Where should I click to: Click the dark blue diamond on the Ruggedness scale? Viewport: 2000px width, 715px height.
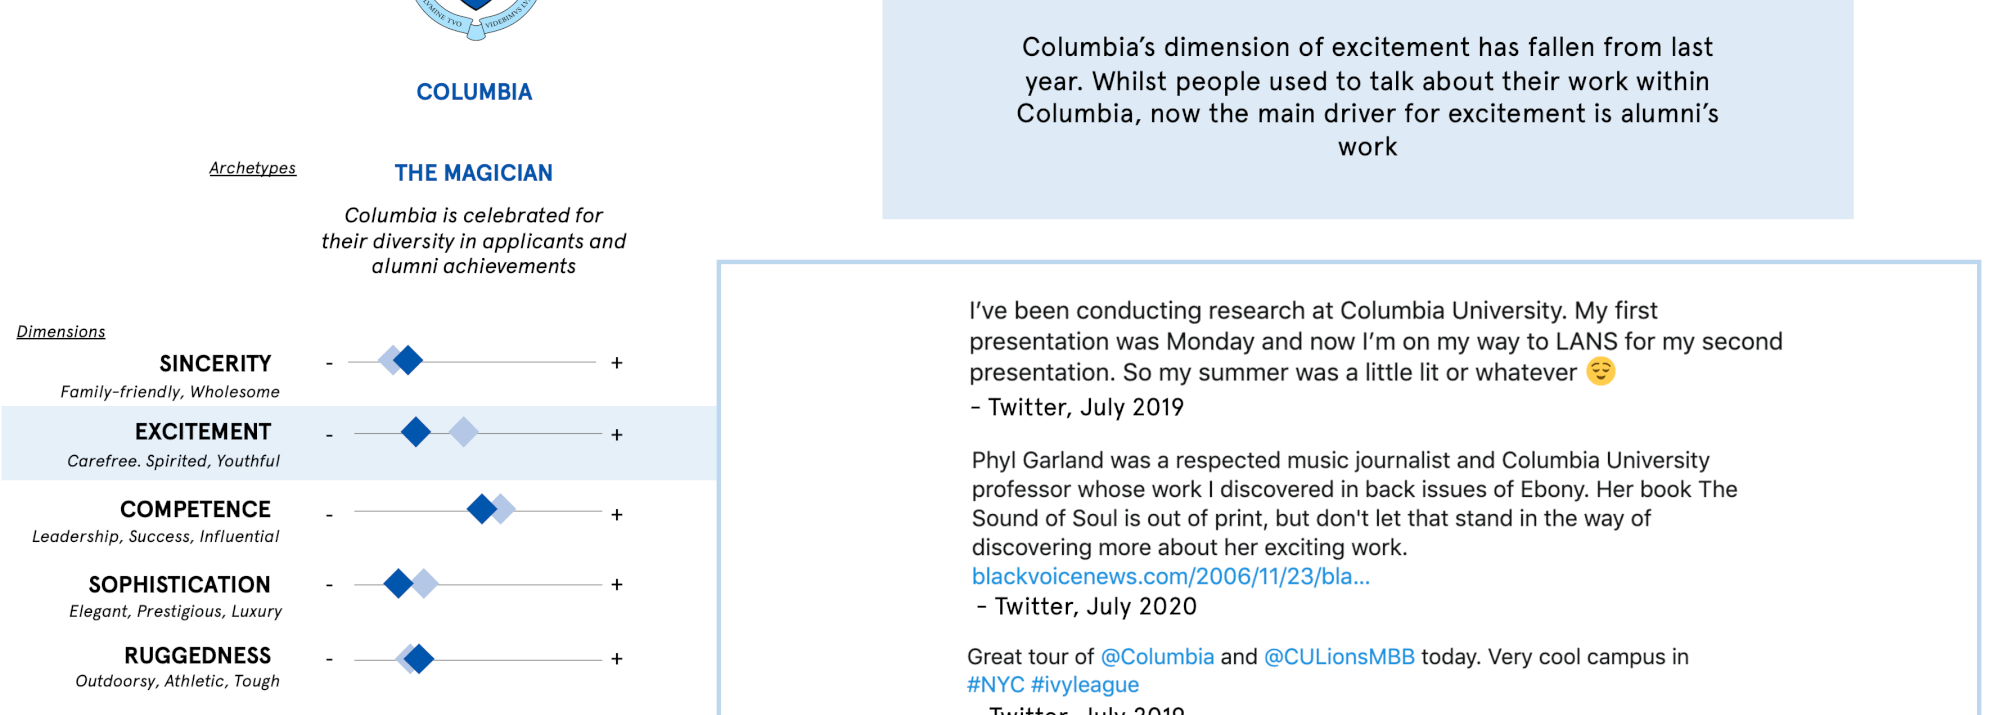[x=419, y=658]
